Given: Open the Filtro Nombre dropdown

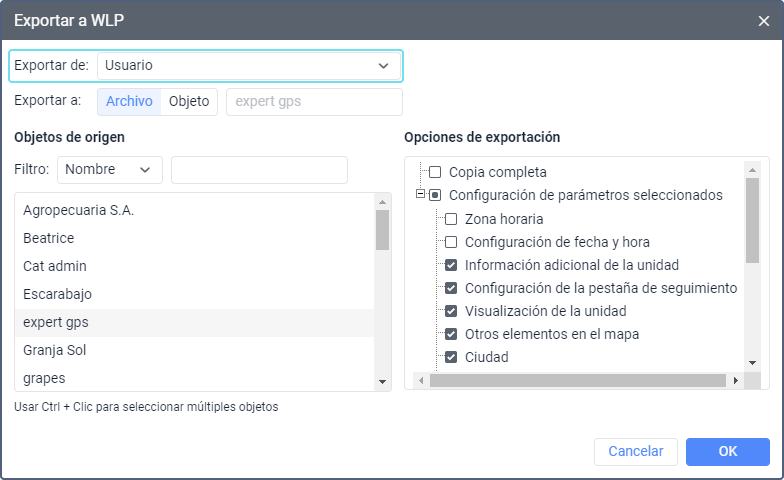Looking at the screenshot, I should pos(109,170).
